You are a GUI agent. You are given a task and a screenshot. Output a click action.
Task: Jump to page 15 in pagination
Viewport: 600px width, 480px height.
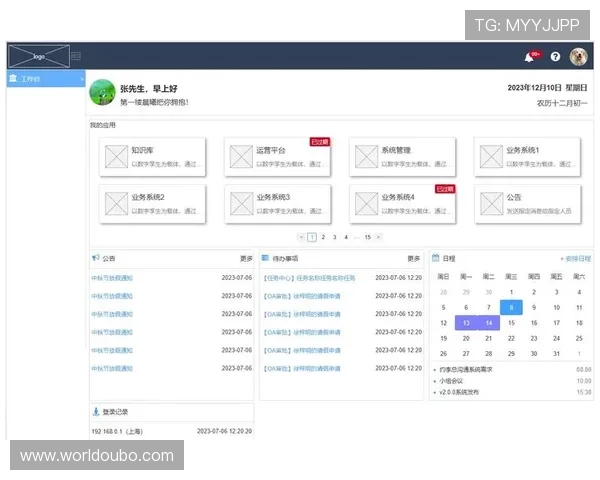click(x=368, y=237)
